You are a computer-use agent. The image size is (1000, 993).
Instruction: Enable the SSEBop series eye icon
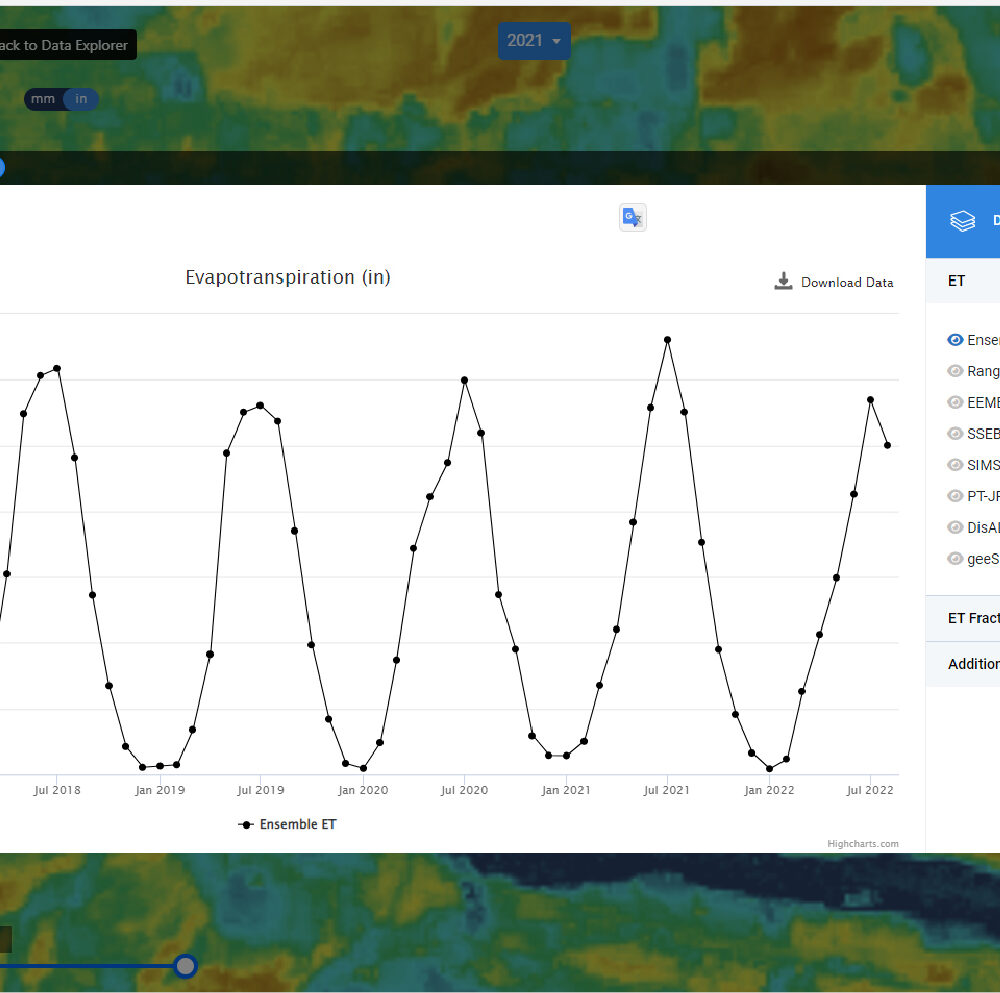(x=955, y=434)
